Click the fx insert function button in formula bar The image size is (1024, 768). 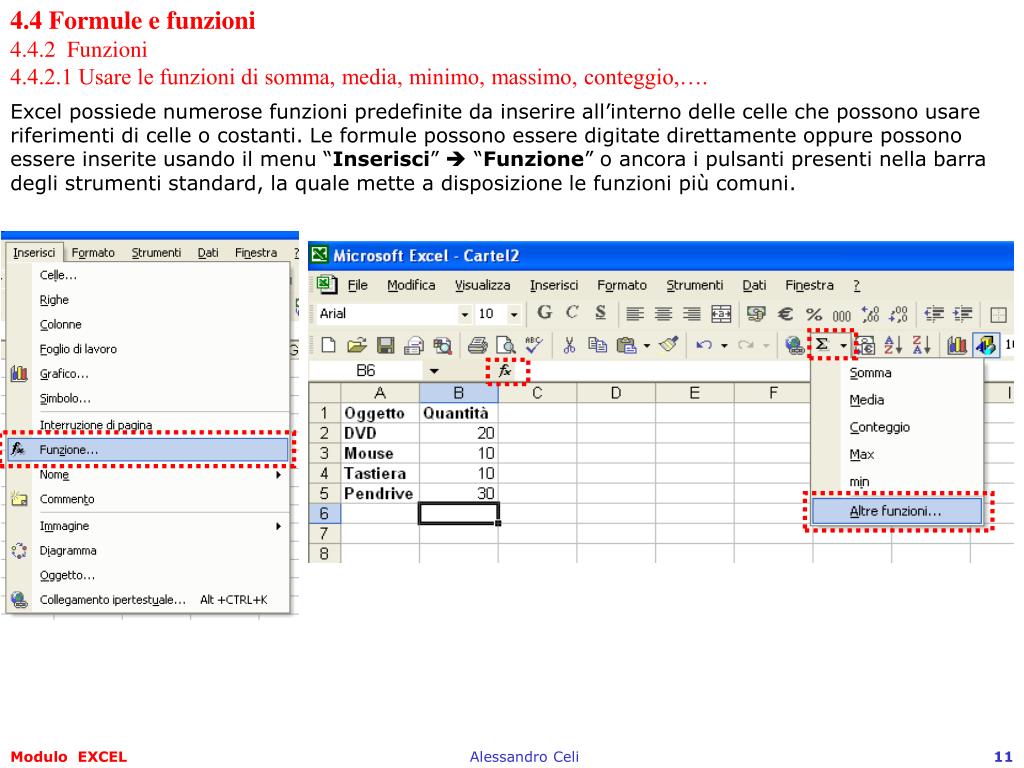505,371
